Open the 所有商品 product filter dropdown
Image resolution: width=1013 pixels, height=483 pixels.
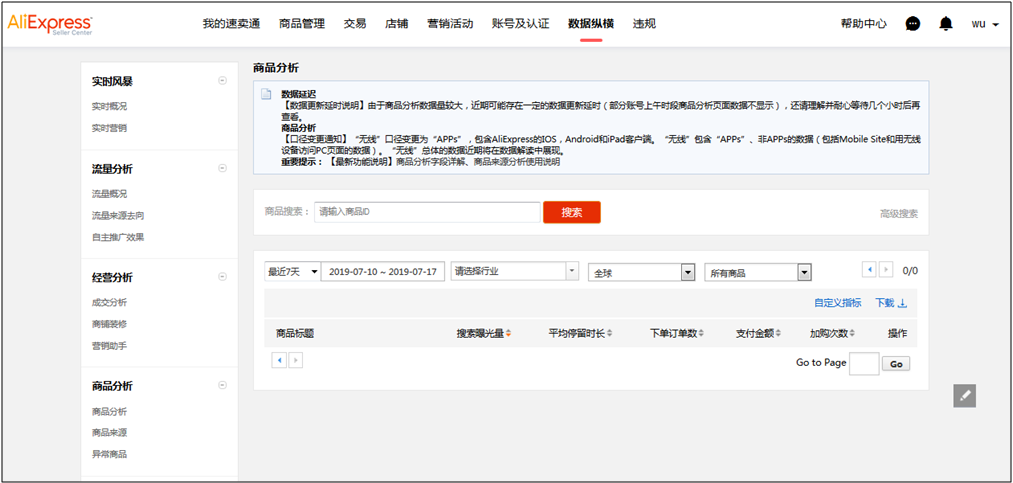[x=757, y=272]
